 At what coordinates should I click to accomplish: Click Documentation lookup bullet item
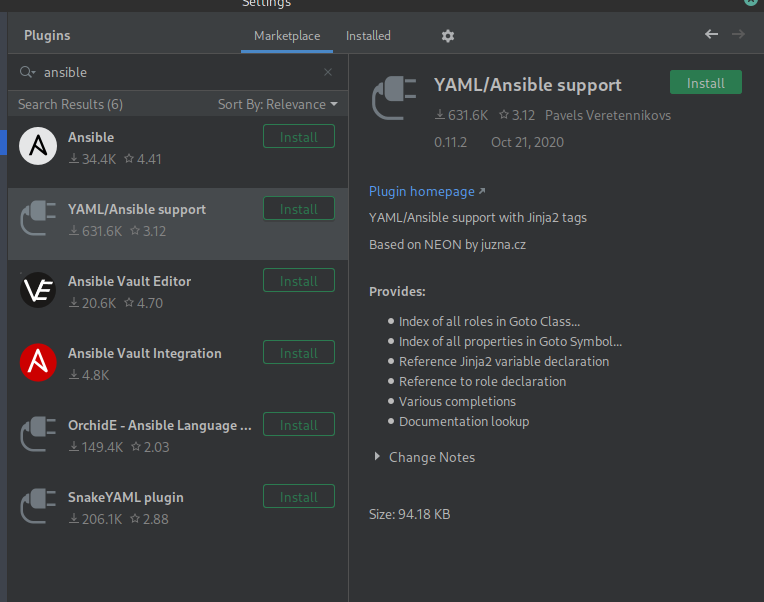coord(464,421)
